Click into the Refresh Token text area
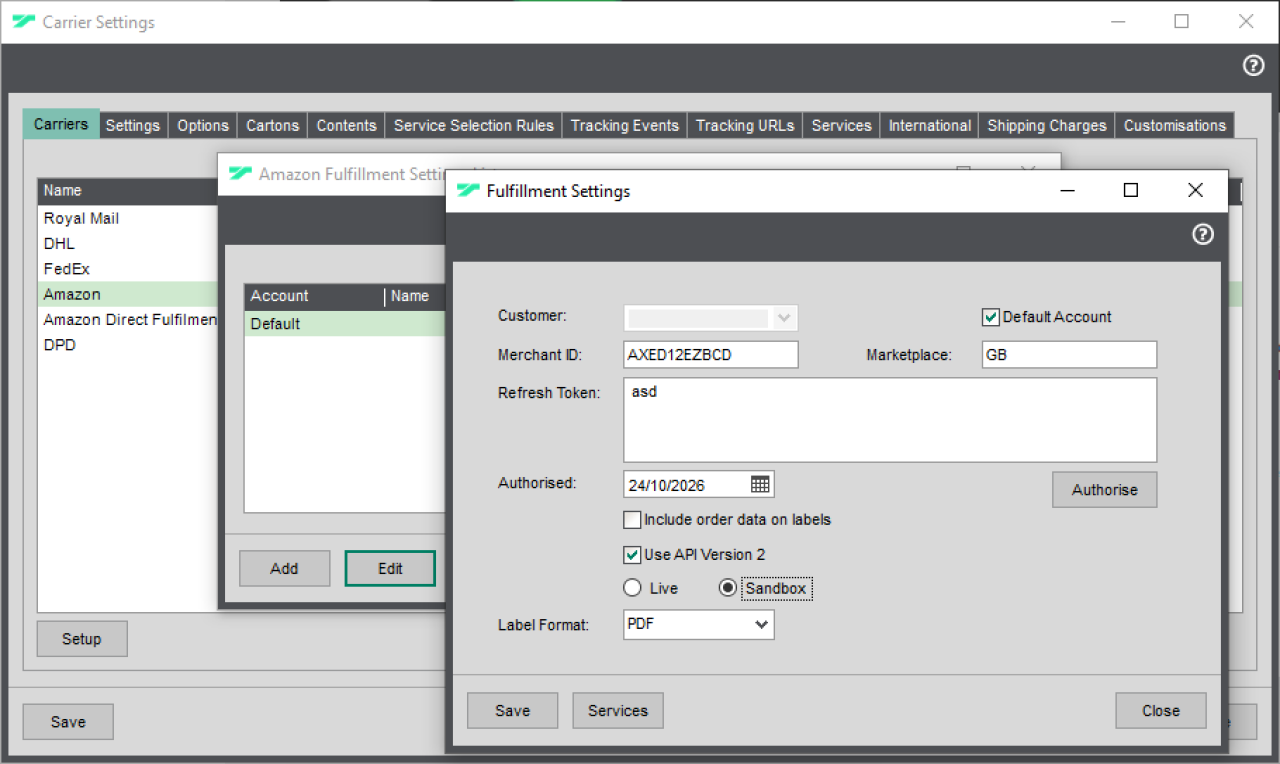 coord(890,420)
